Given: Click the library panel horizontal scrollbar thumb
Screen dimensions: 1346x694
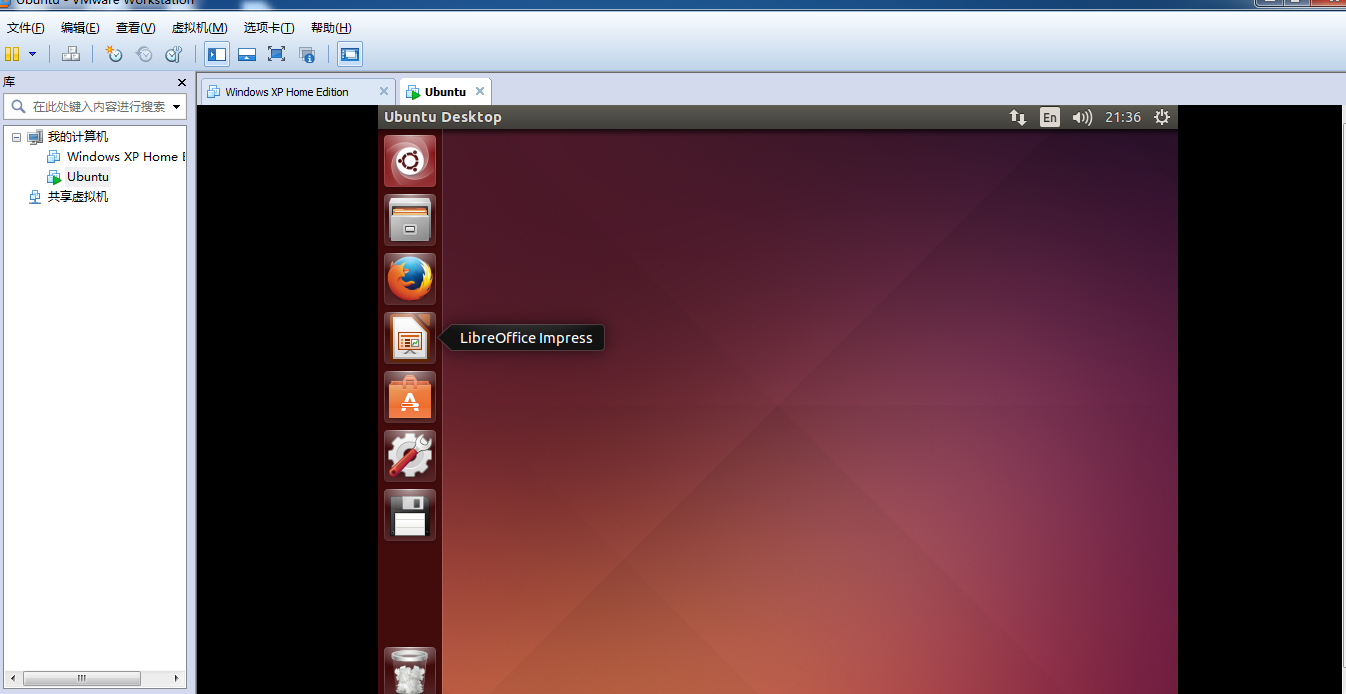Looking at the screenshot, I should pyautogui.click(x=82, y=678).
